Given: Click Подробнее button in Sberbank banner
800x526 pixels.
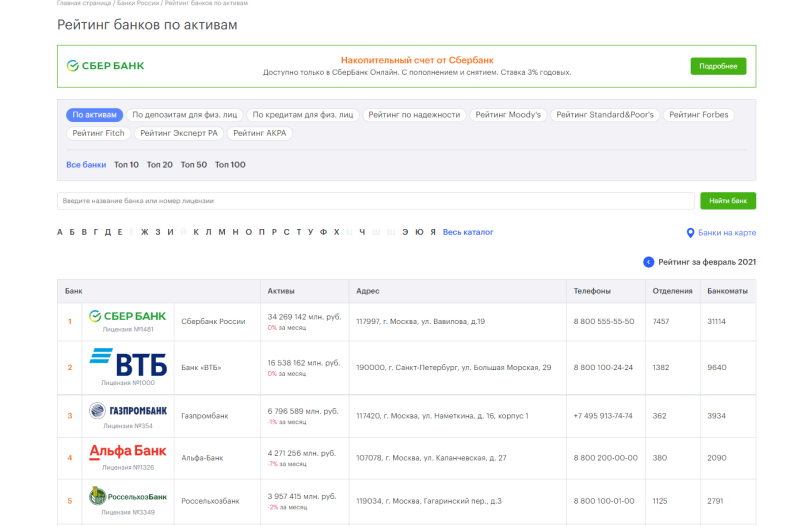Looking at the screenshot, I should (x=718, y=66).
